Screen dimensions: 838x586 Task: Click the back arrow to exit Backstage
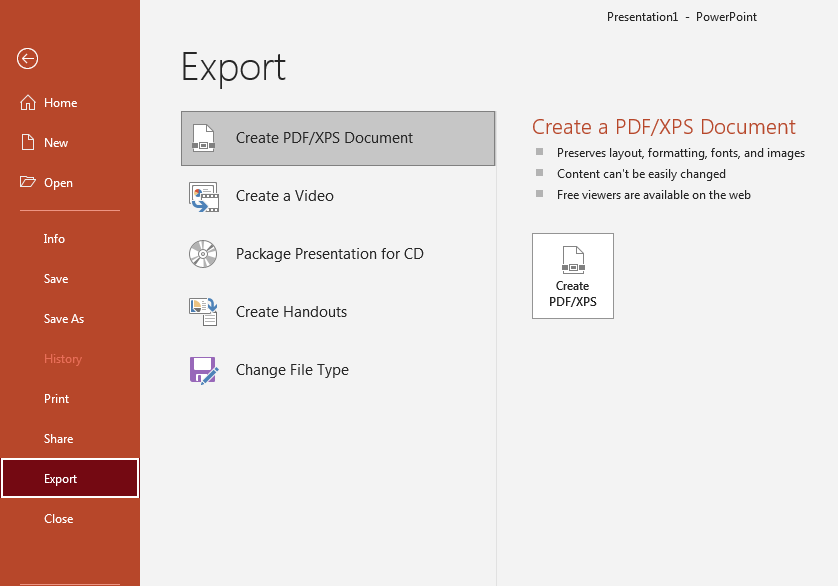pos(27,59)
